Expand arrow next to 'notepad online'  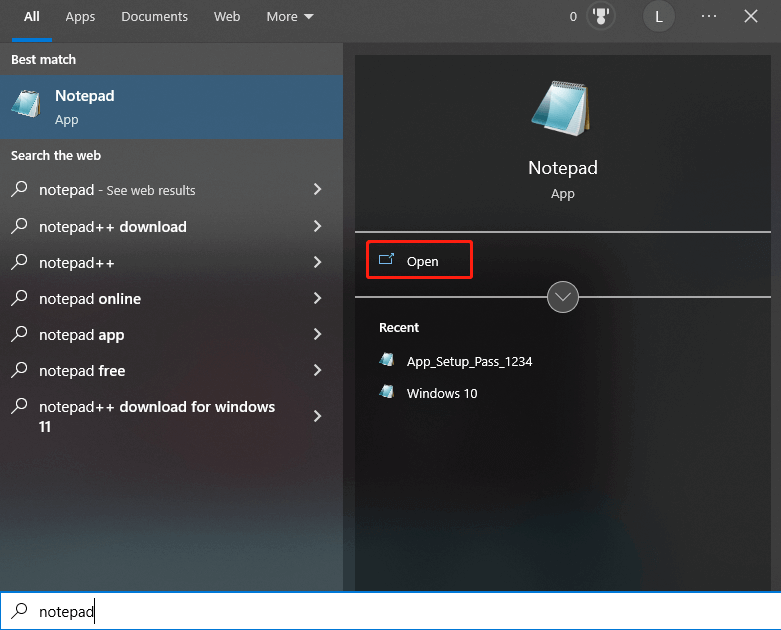point(317,298)
